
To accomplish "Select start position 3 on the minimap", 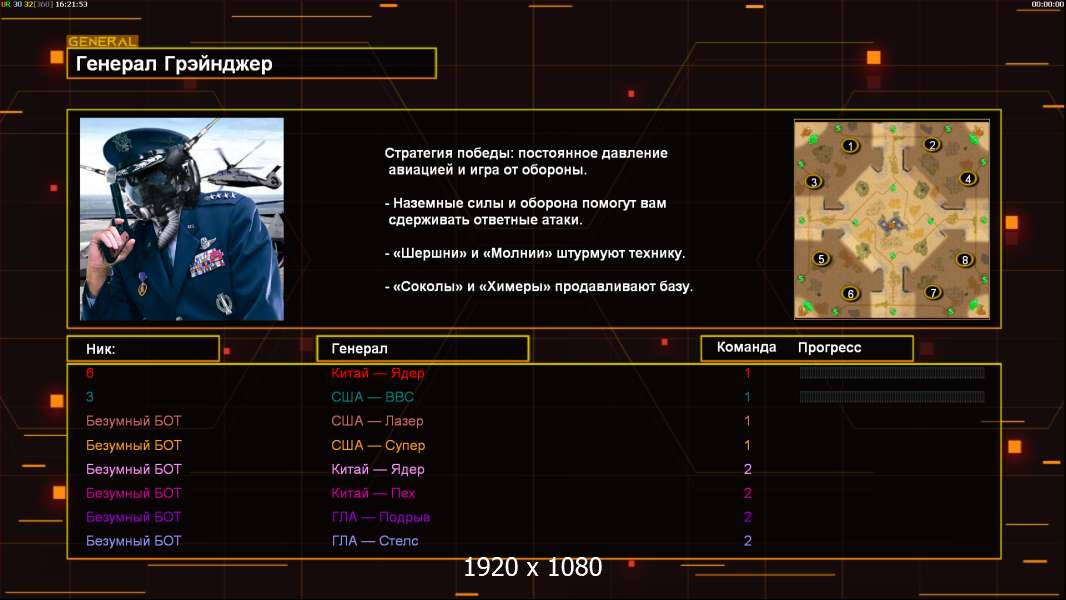I will tap(814, 181).
